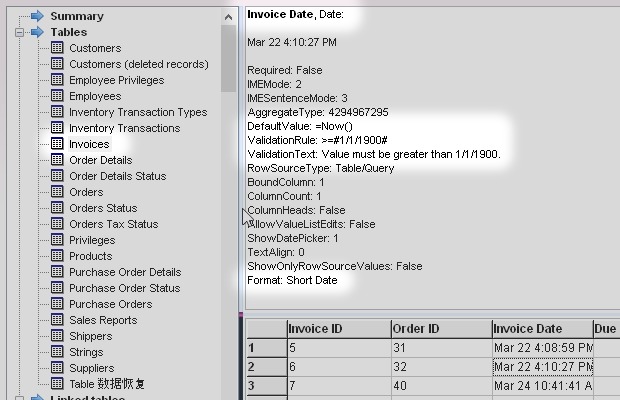This screenshot has height=400, width=620.
Task: Click the Invoices table icon
Action: tap(57, 144)
